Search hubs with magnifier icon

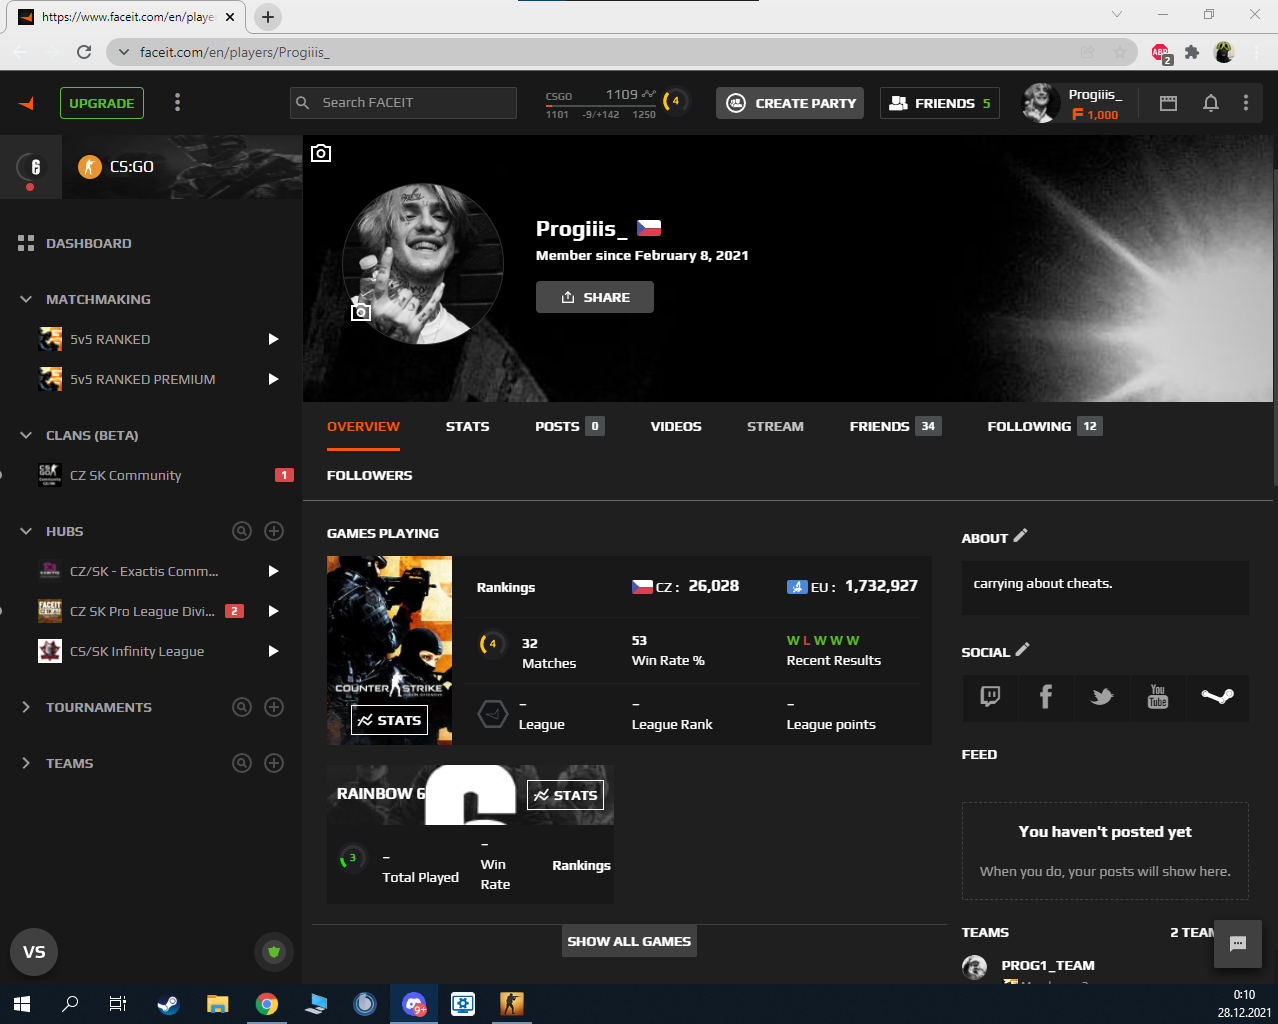(242, 531)
